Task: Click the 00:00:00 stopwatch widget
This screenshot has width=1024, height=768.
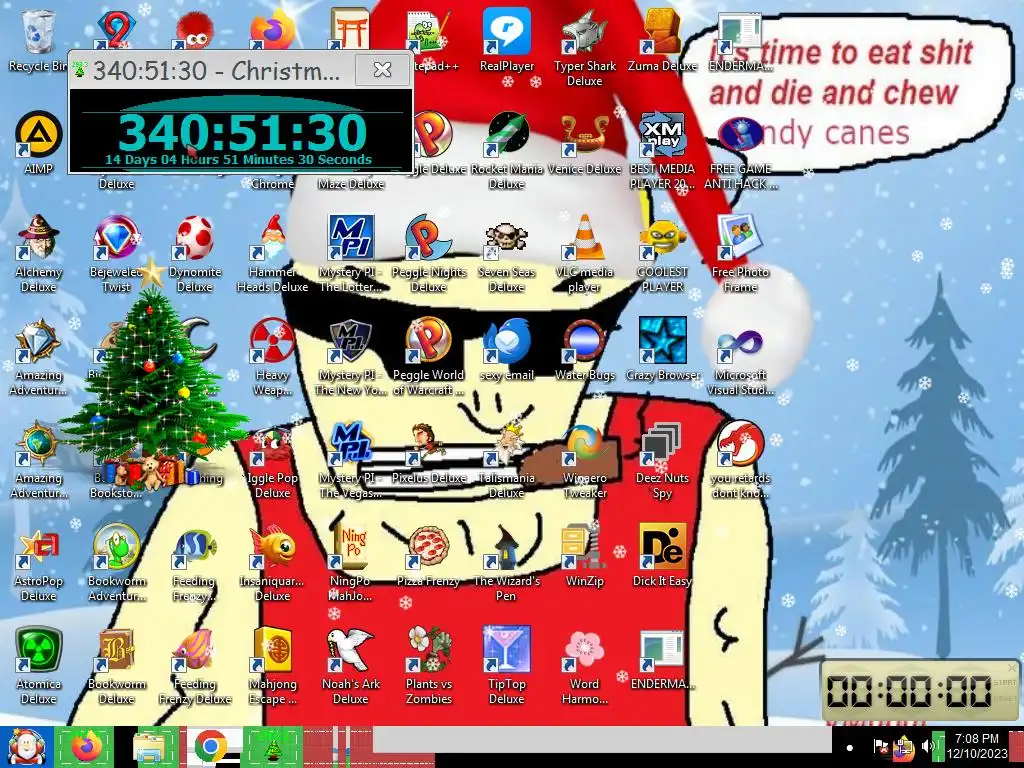Action: tap(920, 690)
